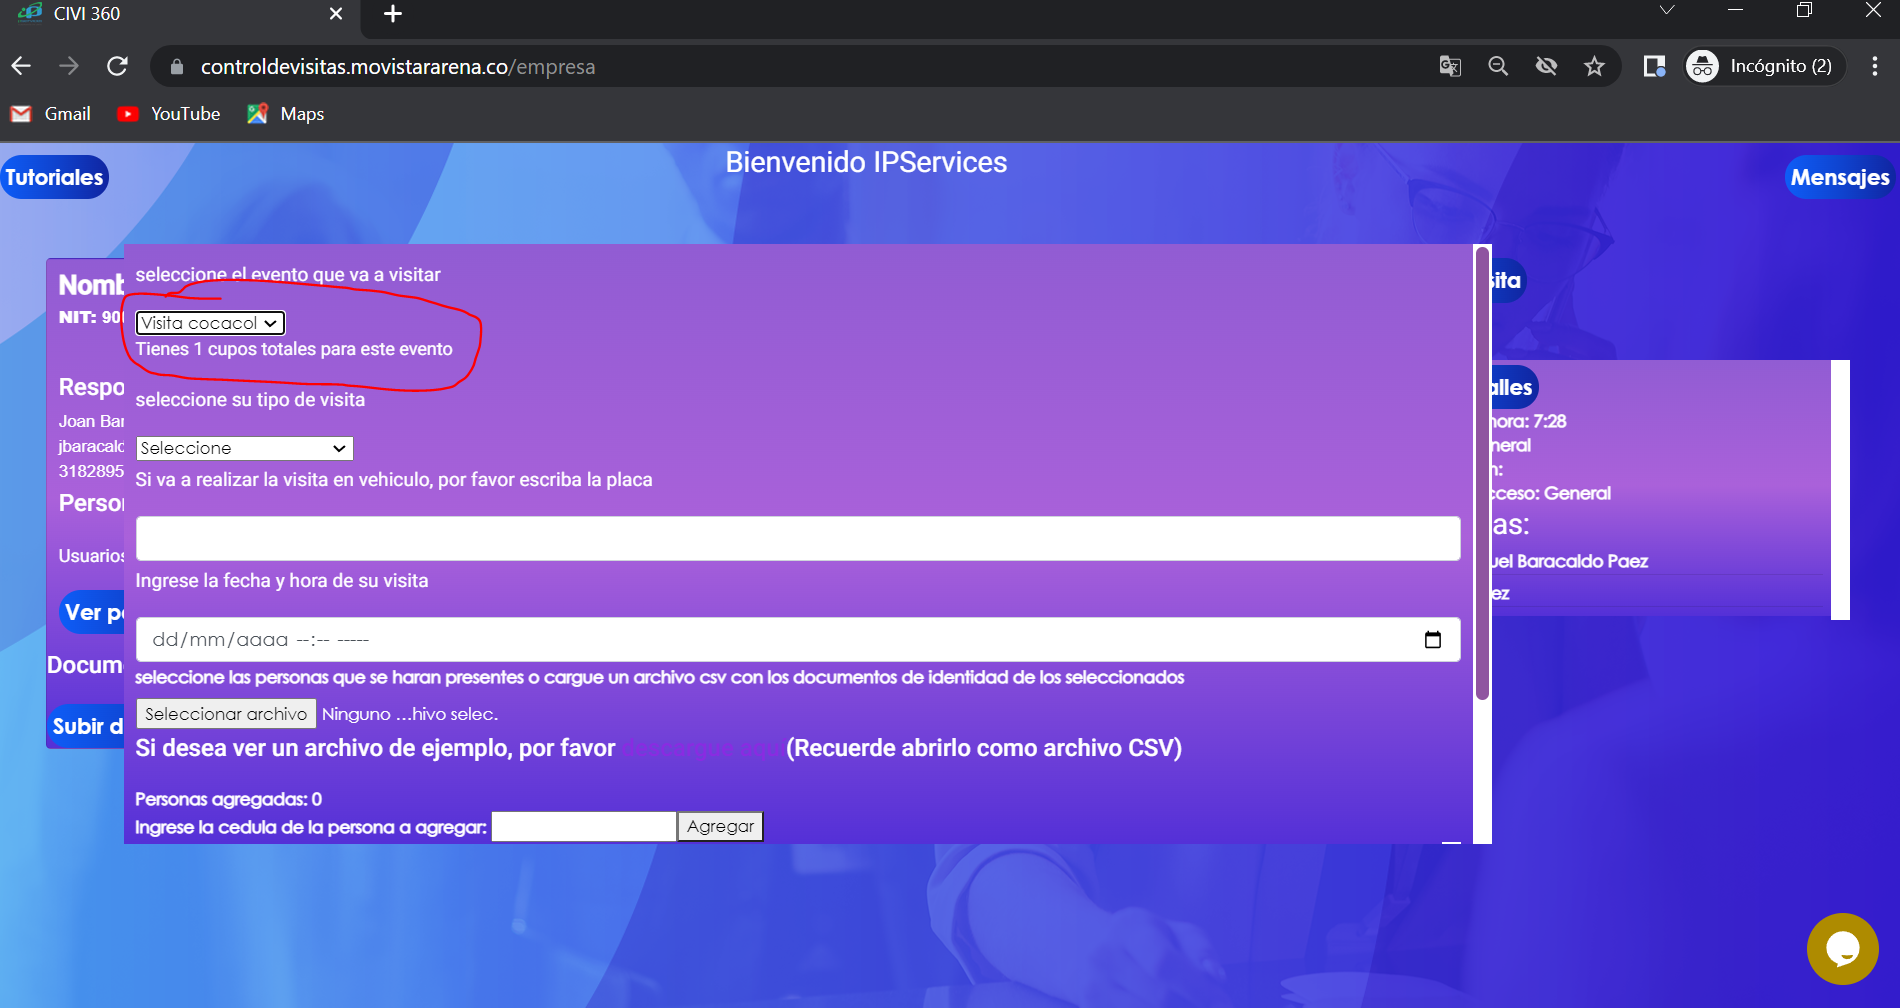Restore down the browser window
Viewport: 1900px width, 1008px height.
coord(1804,10)
